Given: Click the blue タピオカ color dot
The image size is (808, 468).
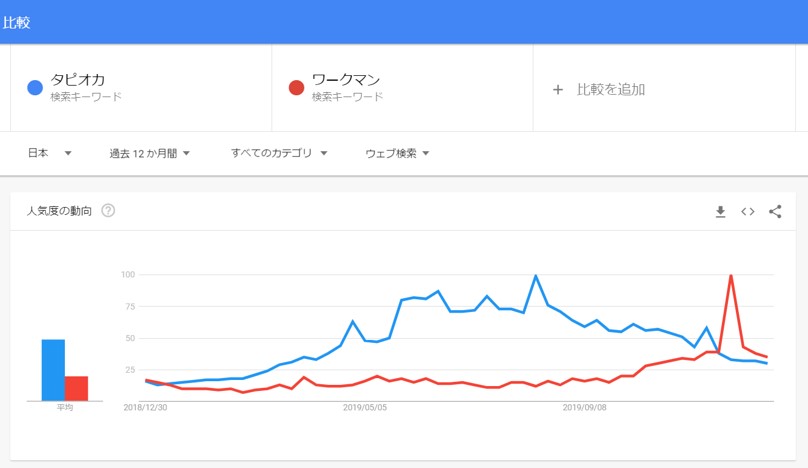Looking at the screenshot, I should 35,88.
